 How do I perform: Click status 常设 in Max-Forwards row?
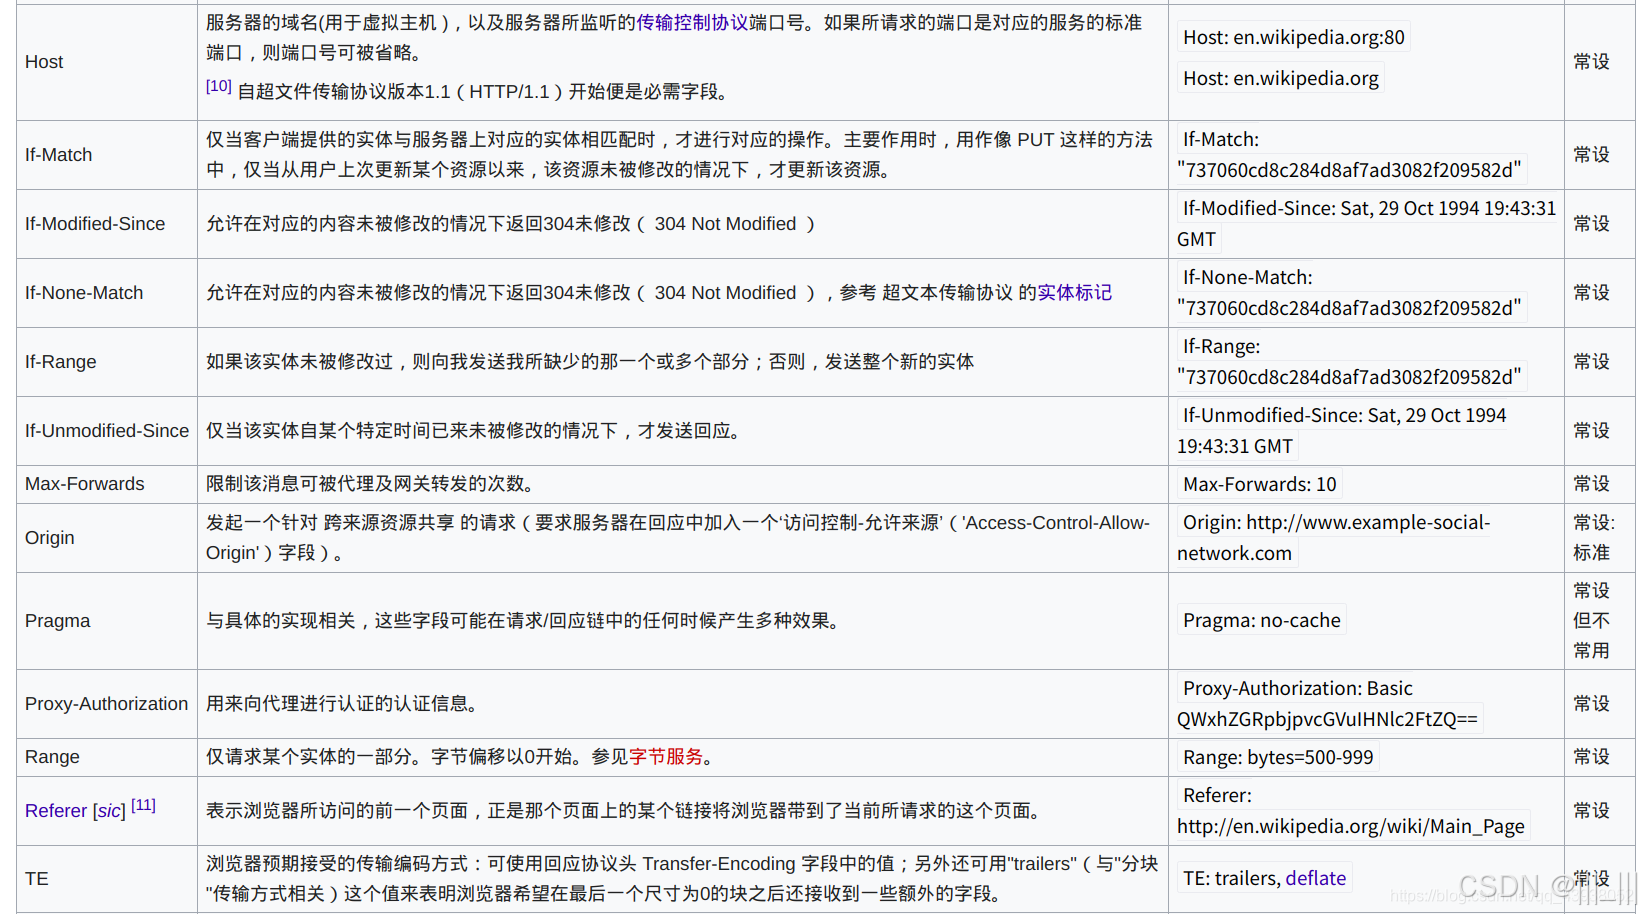coord(1592,484)
